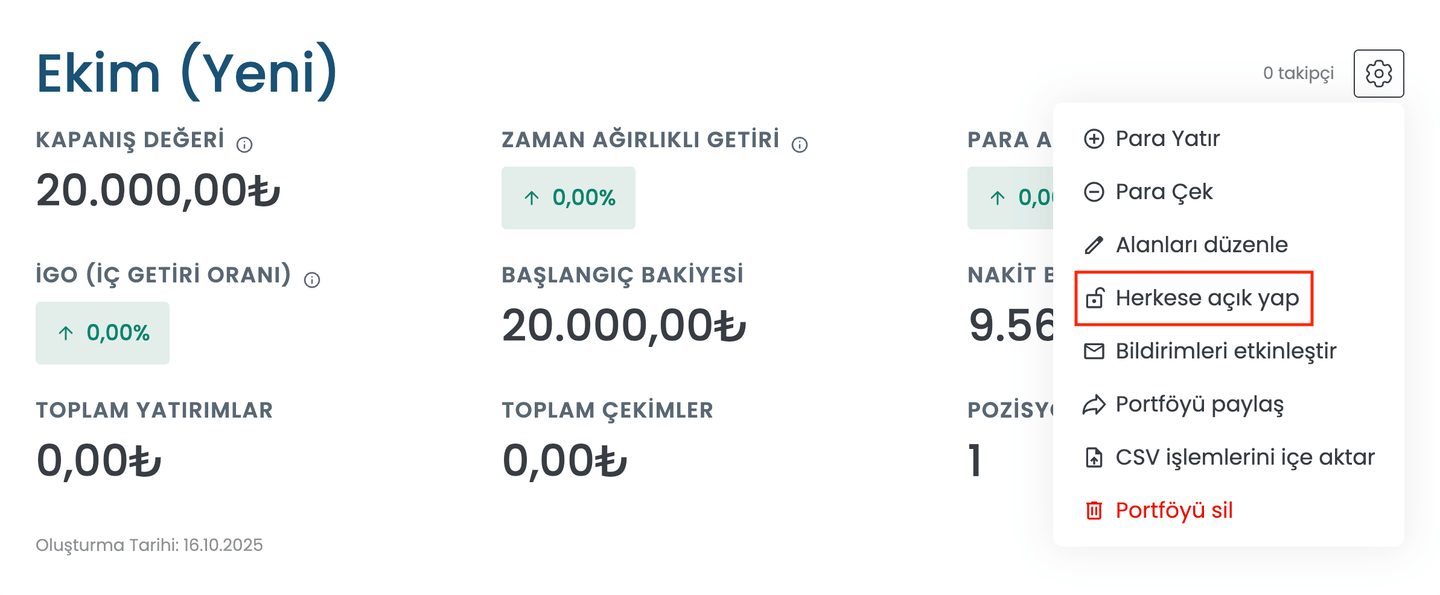This screenshot has height=595, width=1440.
Task: Show info for Kapanış Değeri
Action: click(245, 145)
